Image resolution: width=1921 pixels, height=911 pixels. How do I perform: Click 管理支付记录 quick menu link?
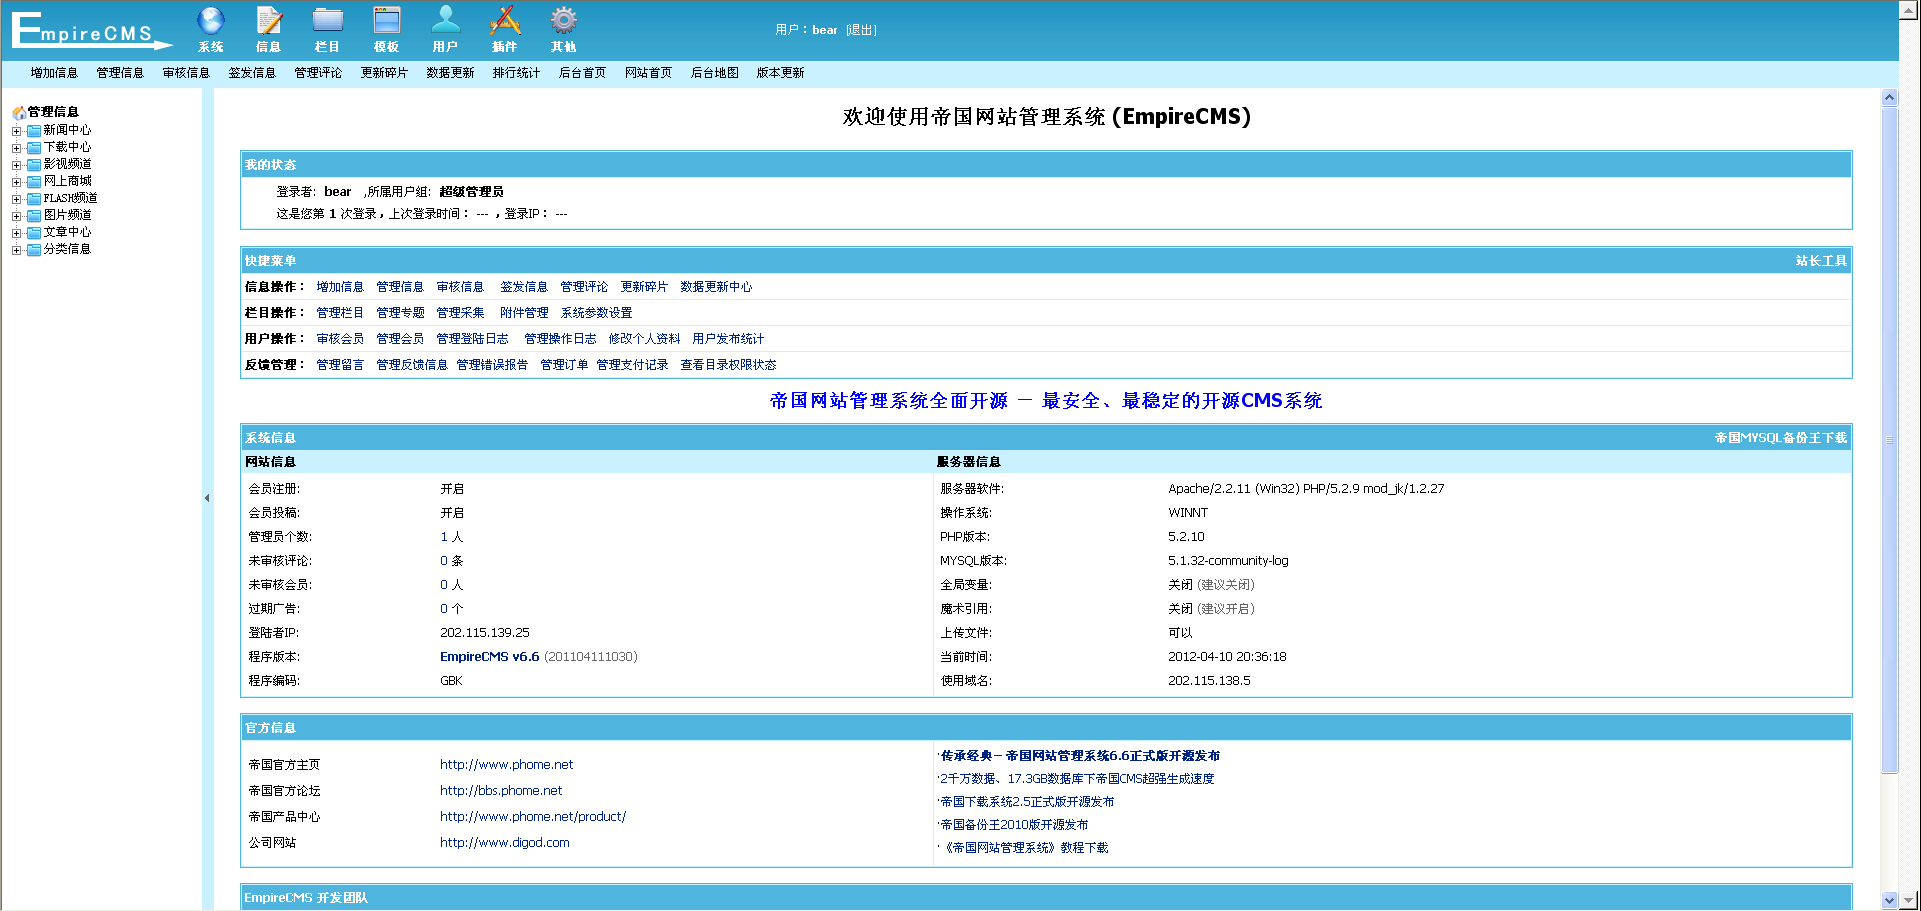pos(632,365)
